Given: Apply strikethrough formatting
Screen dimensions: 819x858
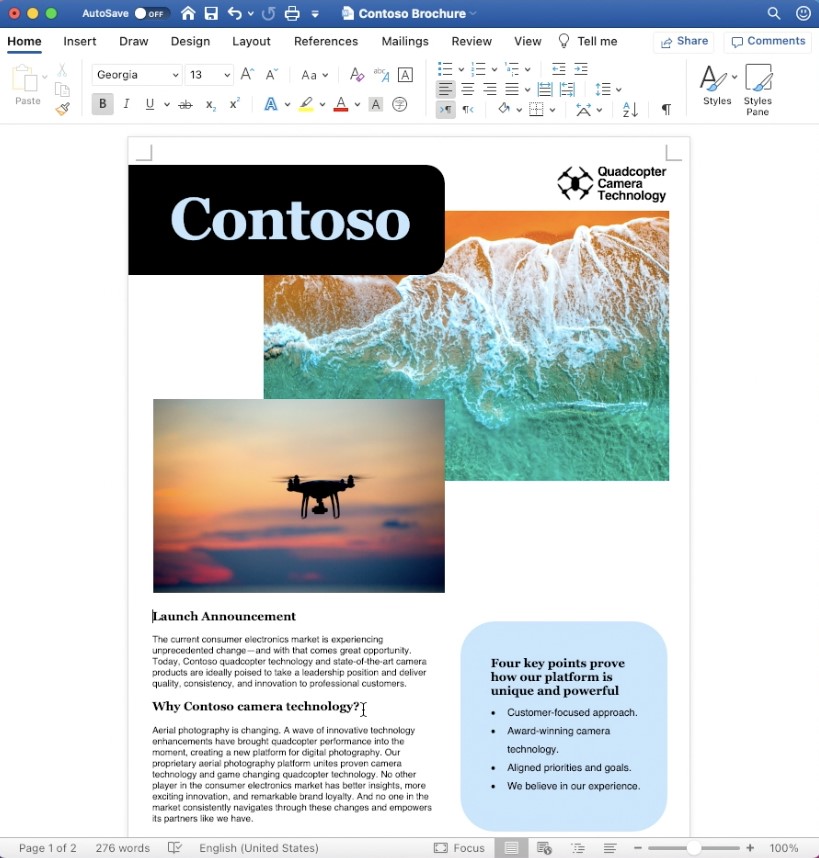Looking at the screenshot, I should coord(185,104).
